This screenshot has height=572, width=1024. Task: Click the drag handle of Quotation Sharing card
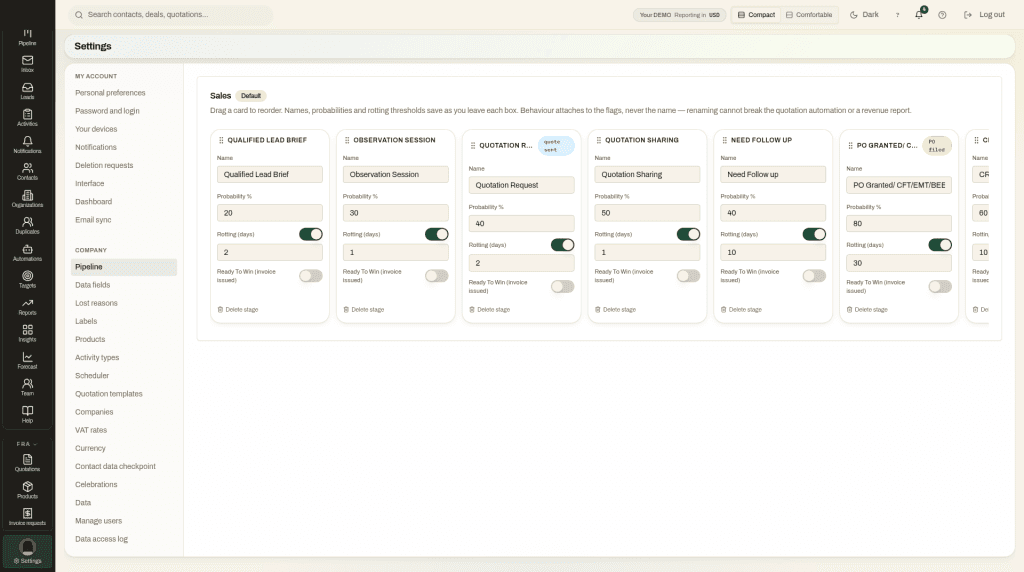(x=598, y=140)
